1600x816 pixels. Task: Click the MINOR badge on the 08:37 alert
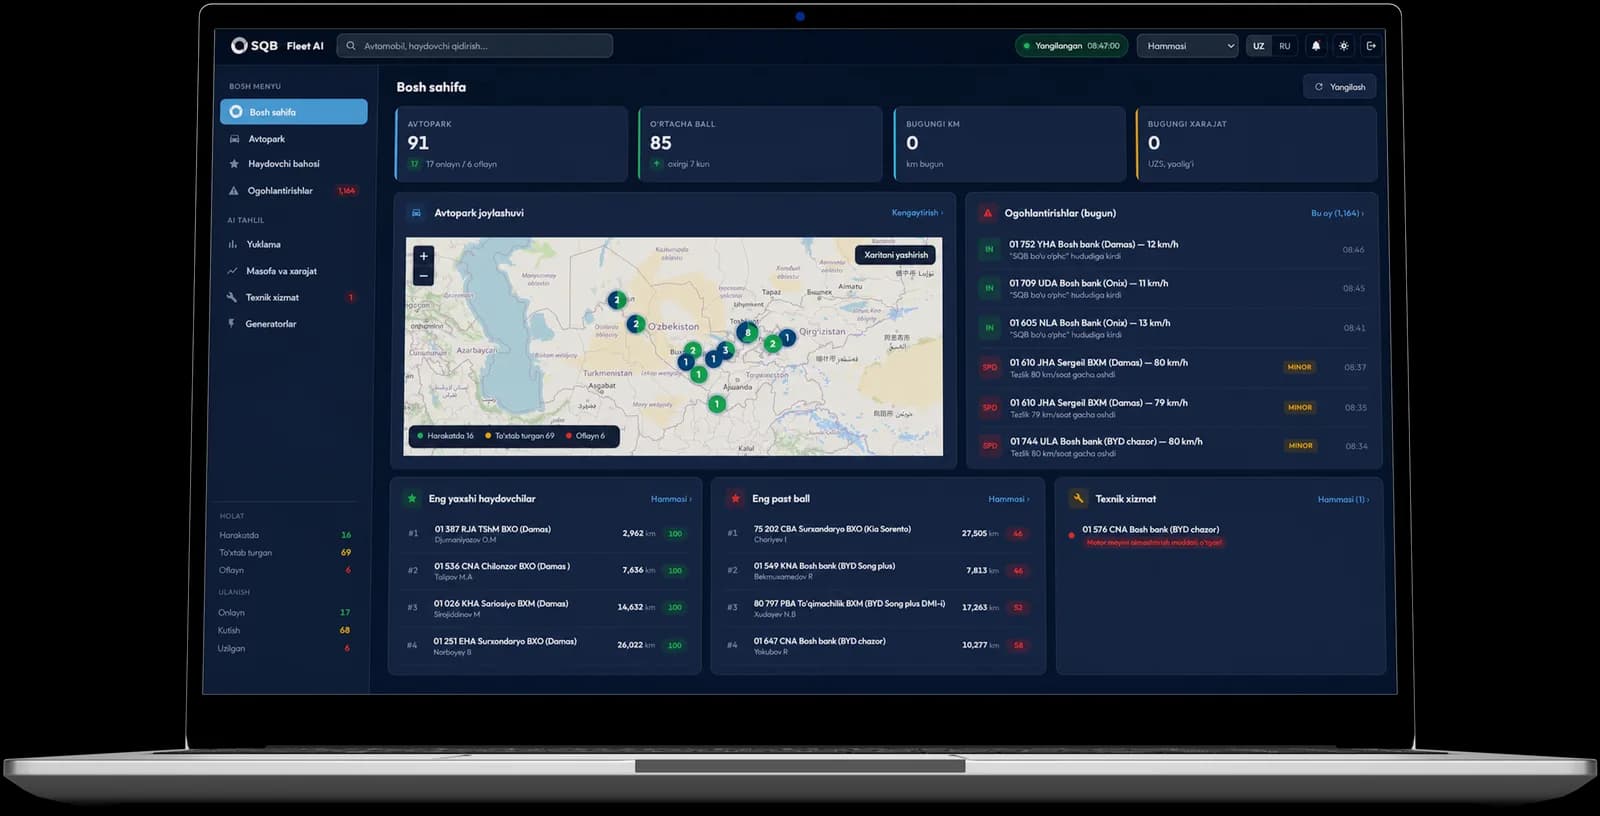tap(1300, 367)
